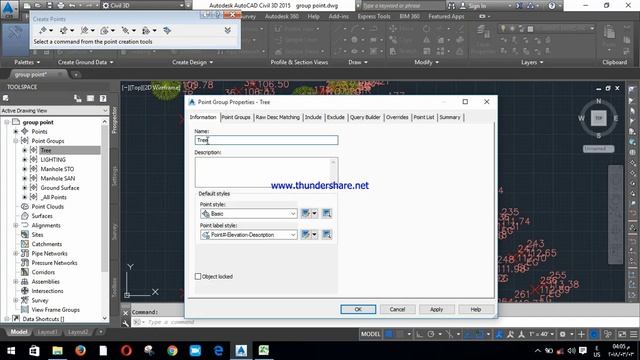Click the ViewCube TOP face
The width and height of the screenshot is (640, 360).
[598, 118]
